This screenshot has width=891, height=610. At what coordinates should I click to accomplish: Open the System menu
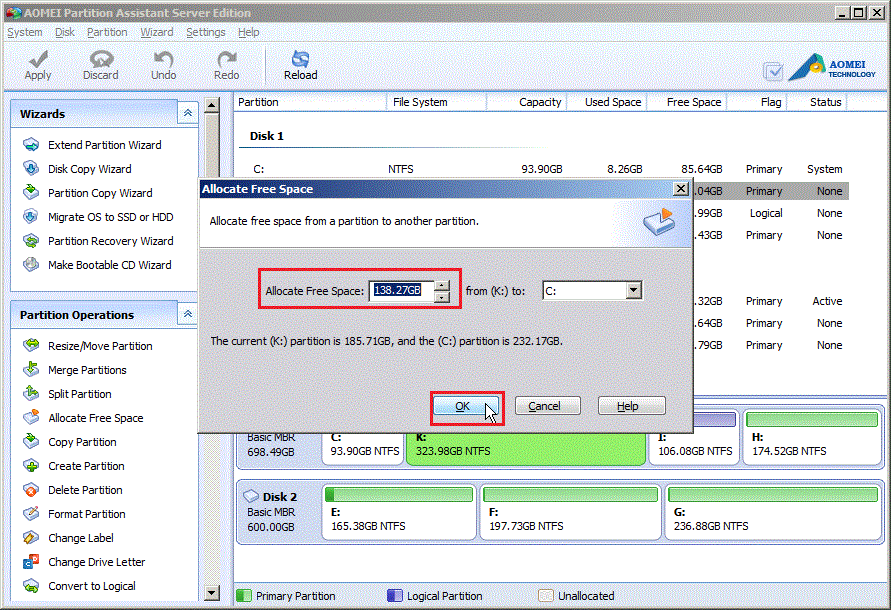tap(24, 32)
